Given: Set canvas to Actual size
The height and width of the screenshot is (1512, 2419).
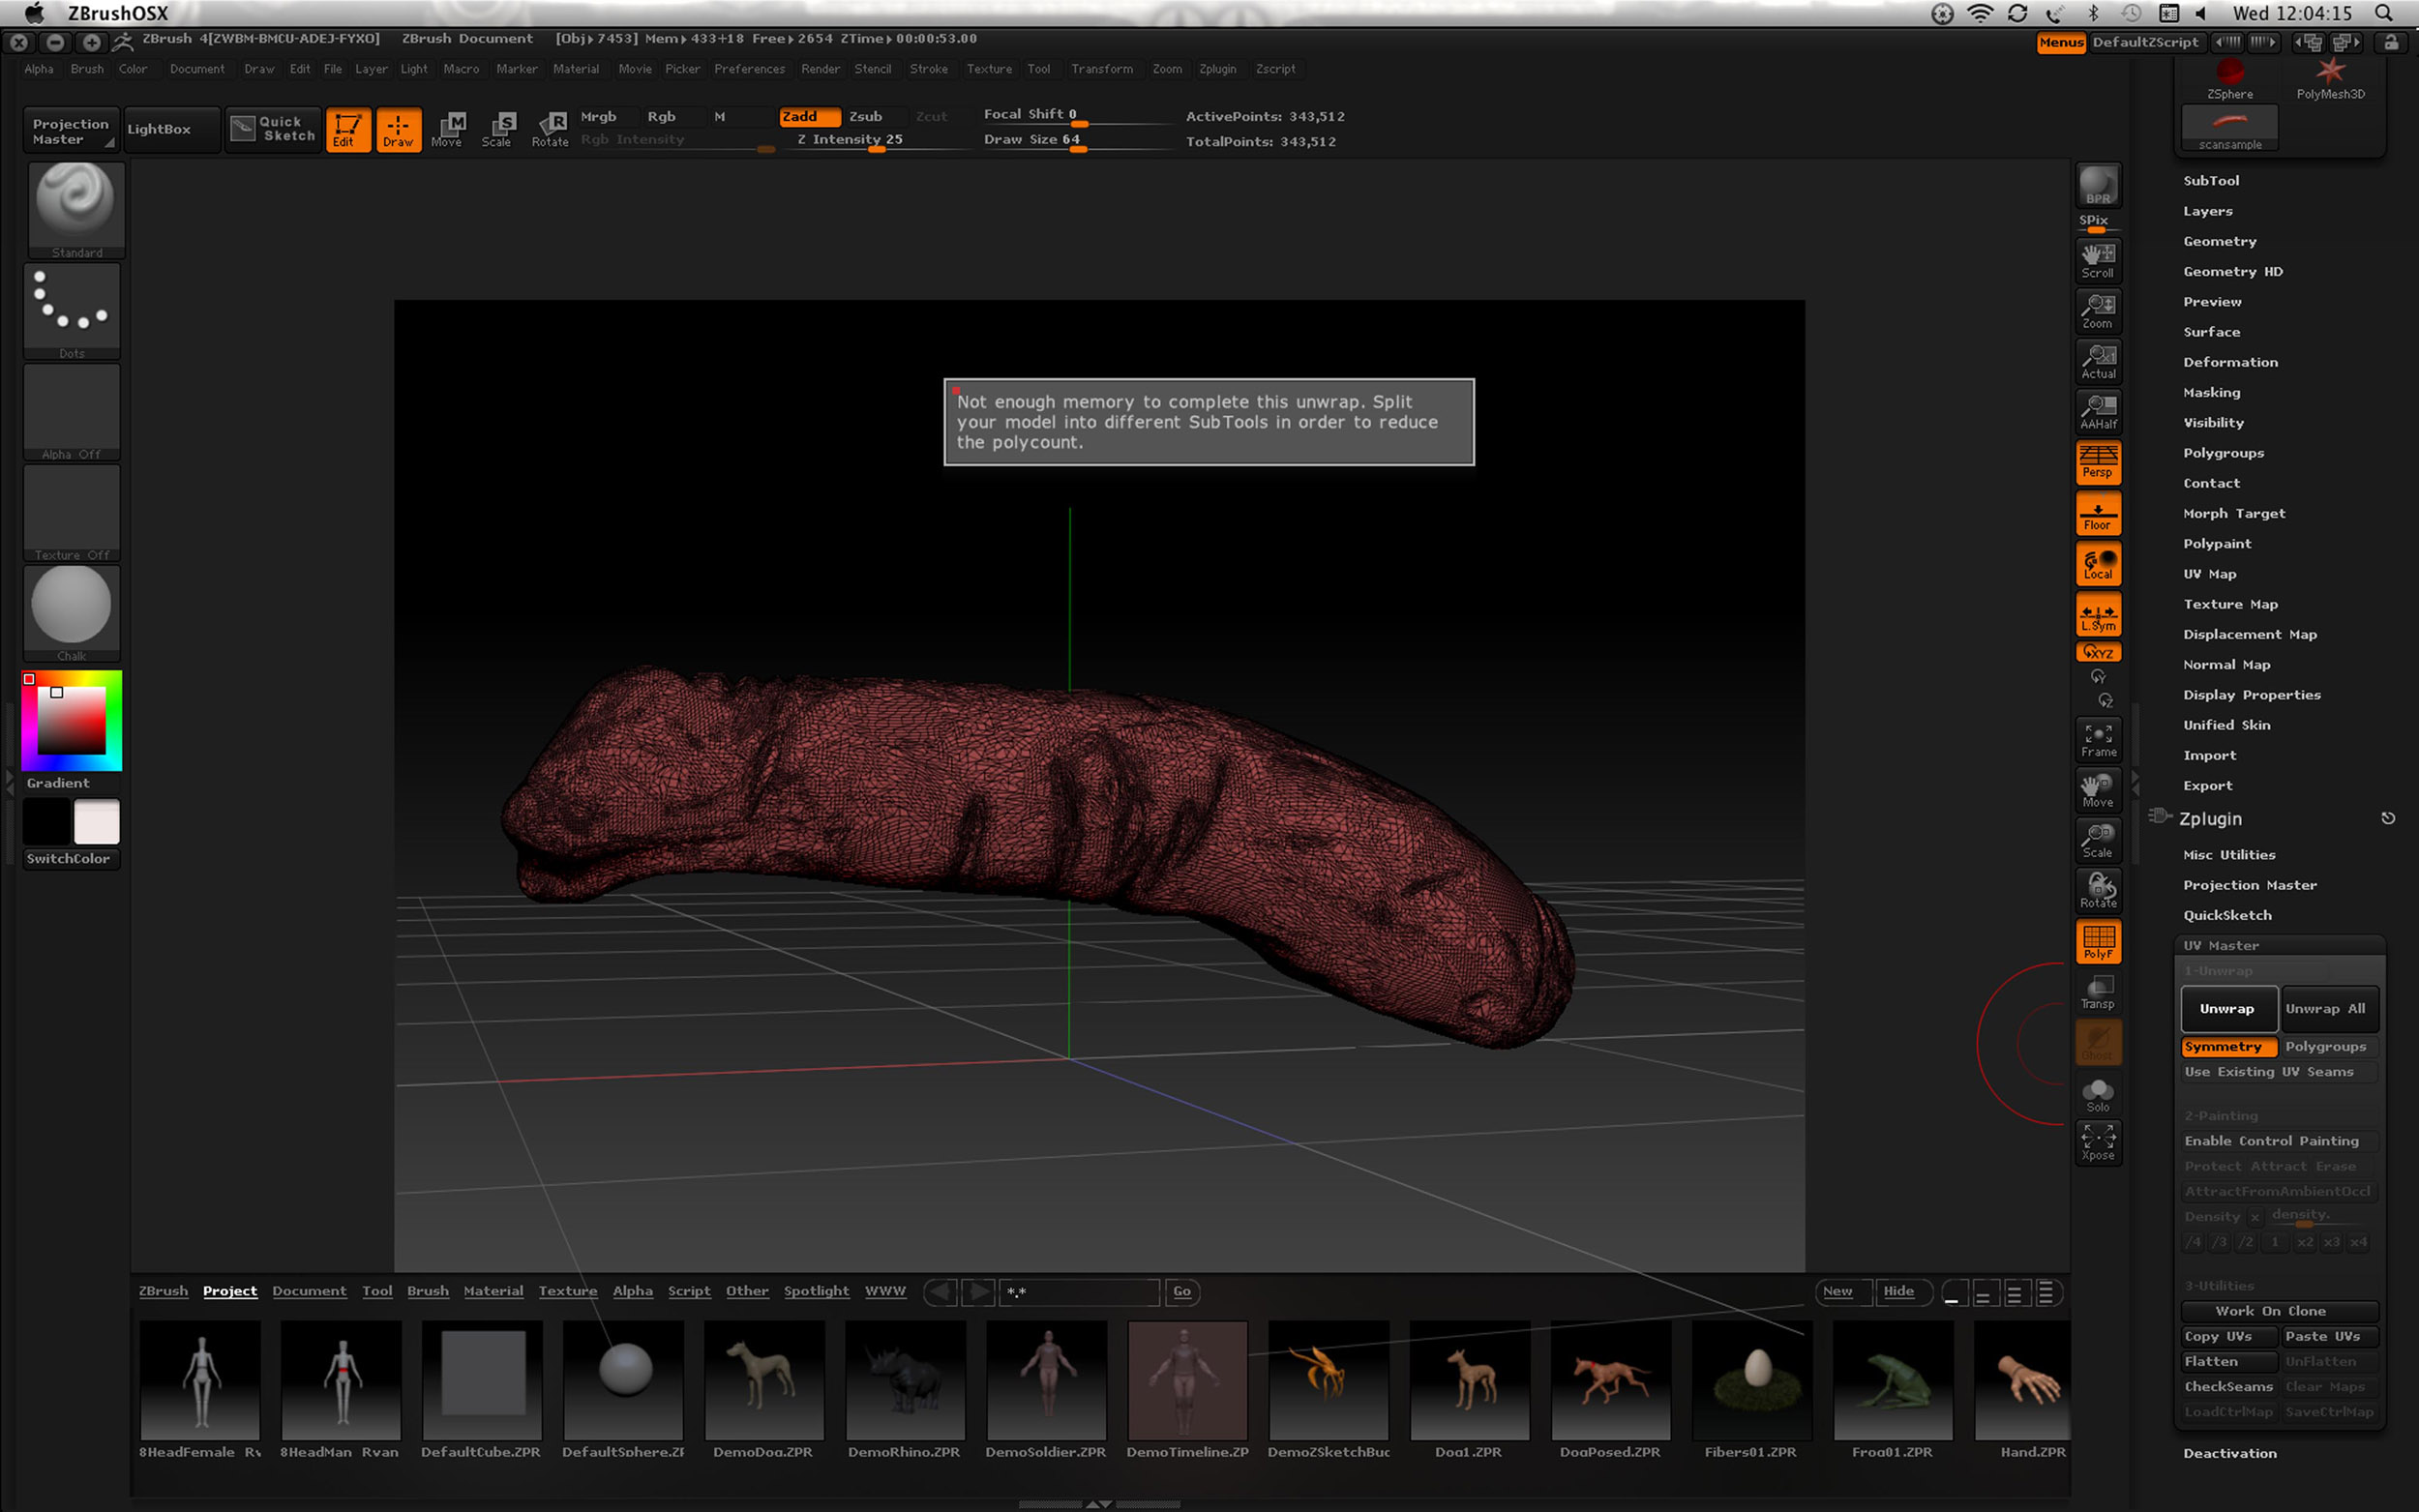Looking at the screenshot, I should tap(2098, 361).
